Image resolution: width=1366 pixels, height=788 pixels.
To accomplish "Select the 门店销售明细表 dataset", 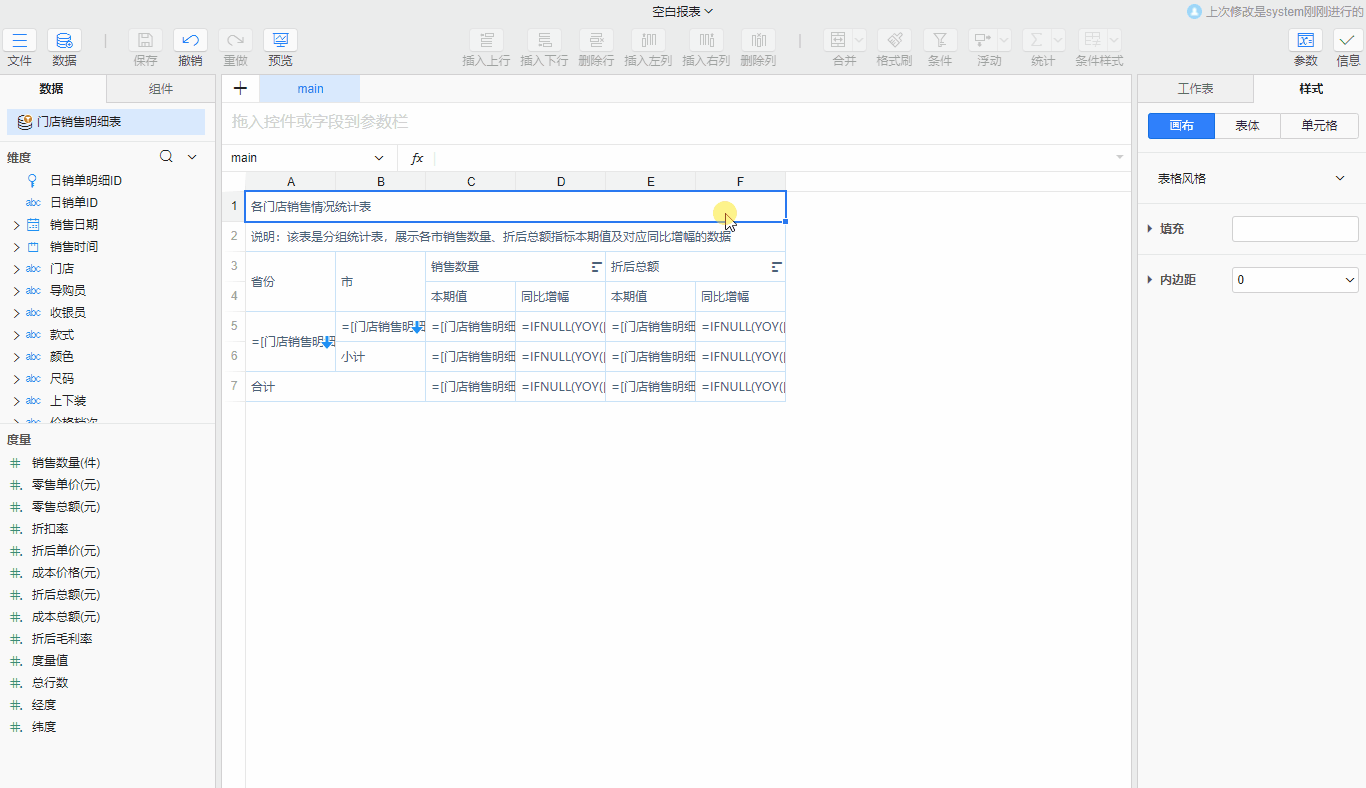I will coord(79,122).
